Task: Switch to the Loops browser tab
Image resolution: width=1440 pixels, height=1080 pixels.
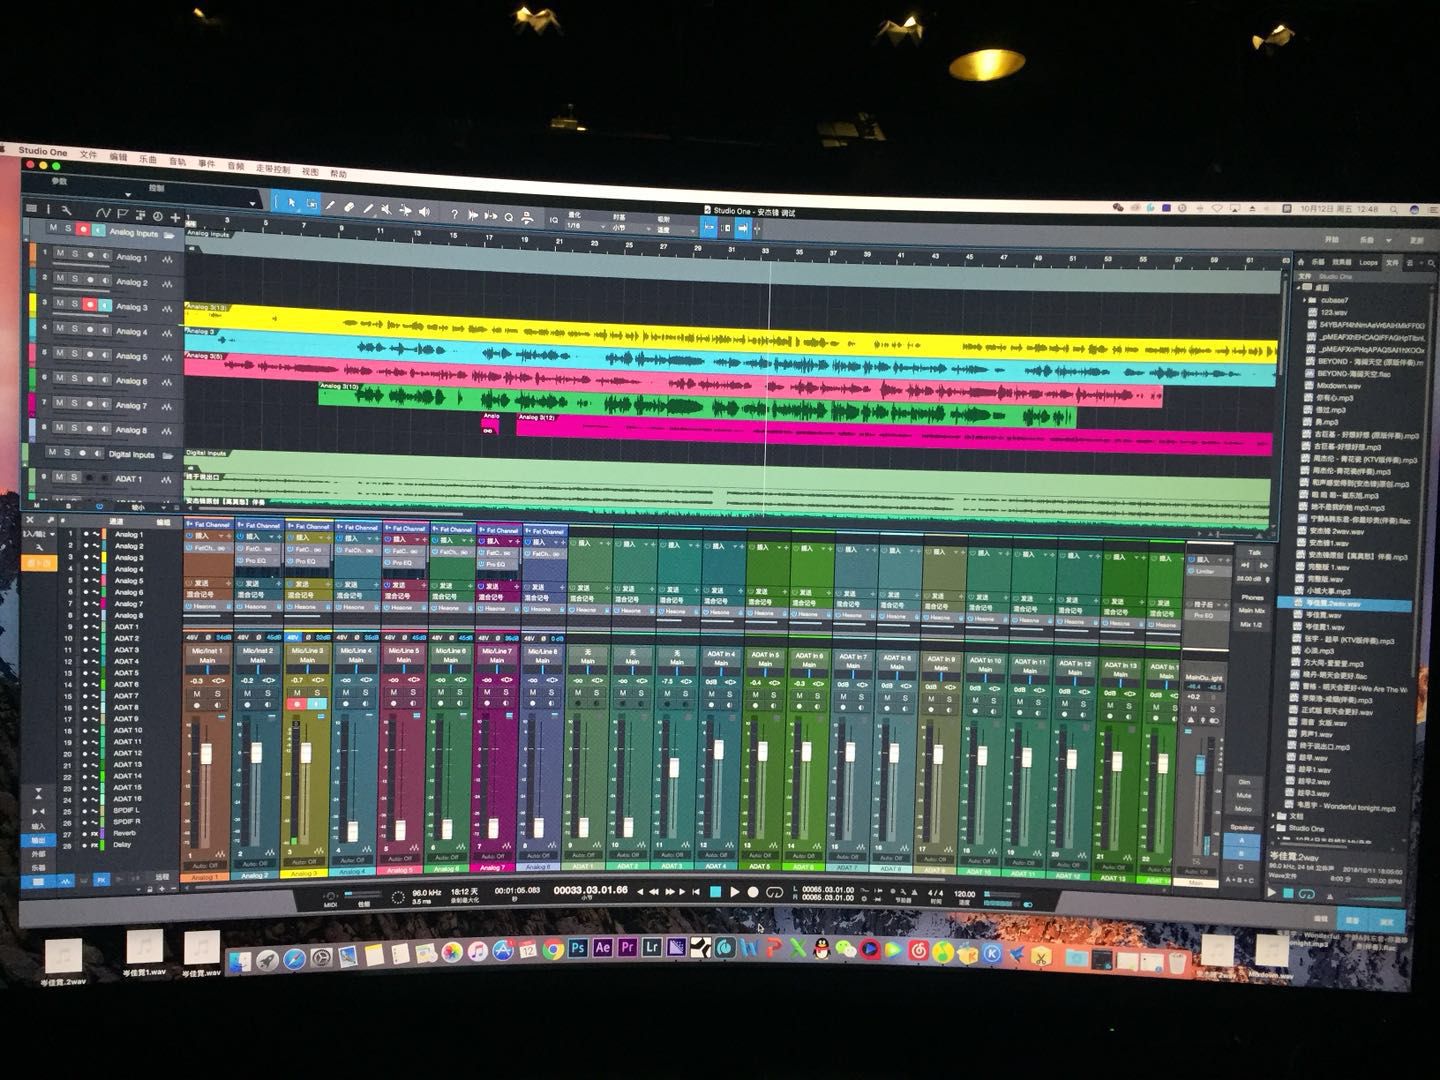Action: [x=1369, y=263]
